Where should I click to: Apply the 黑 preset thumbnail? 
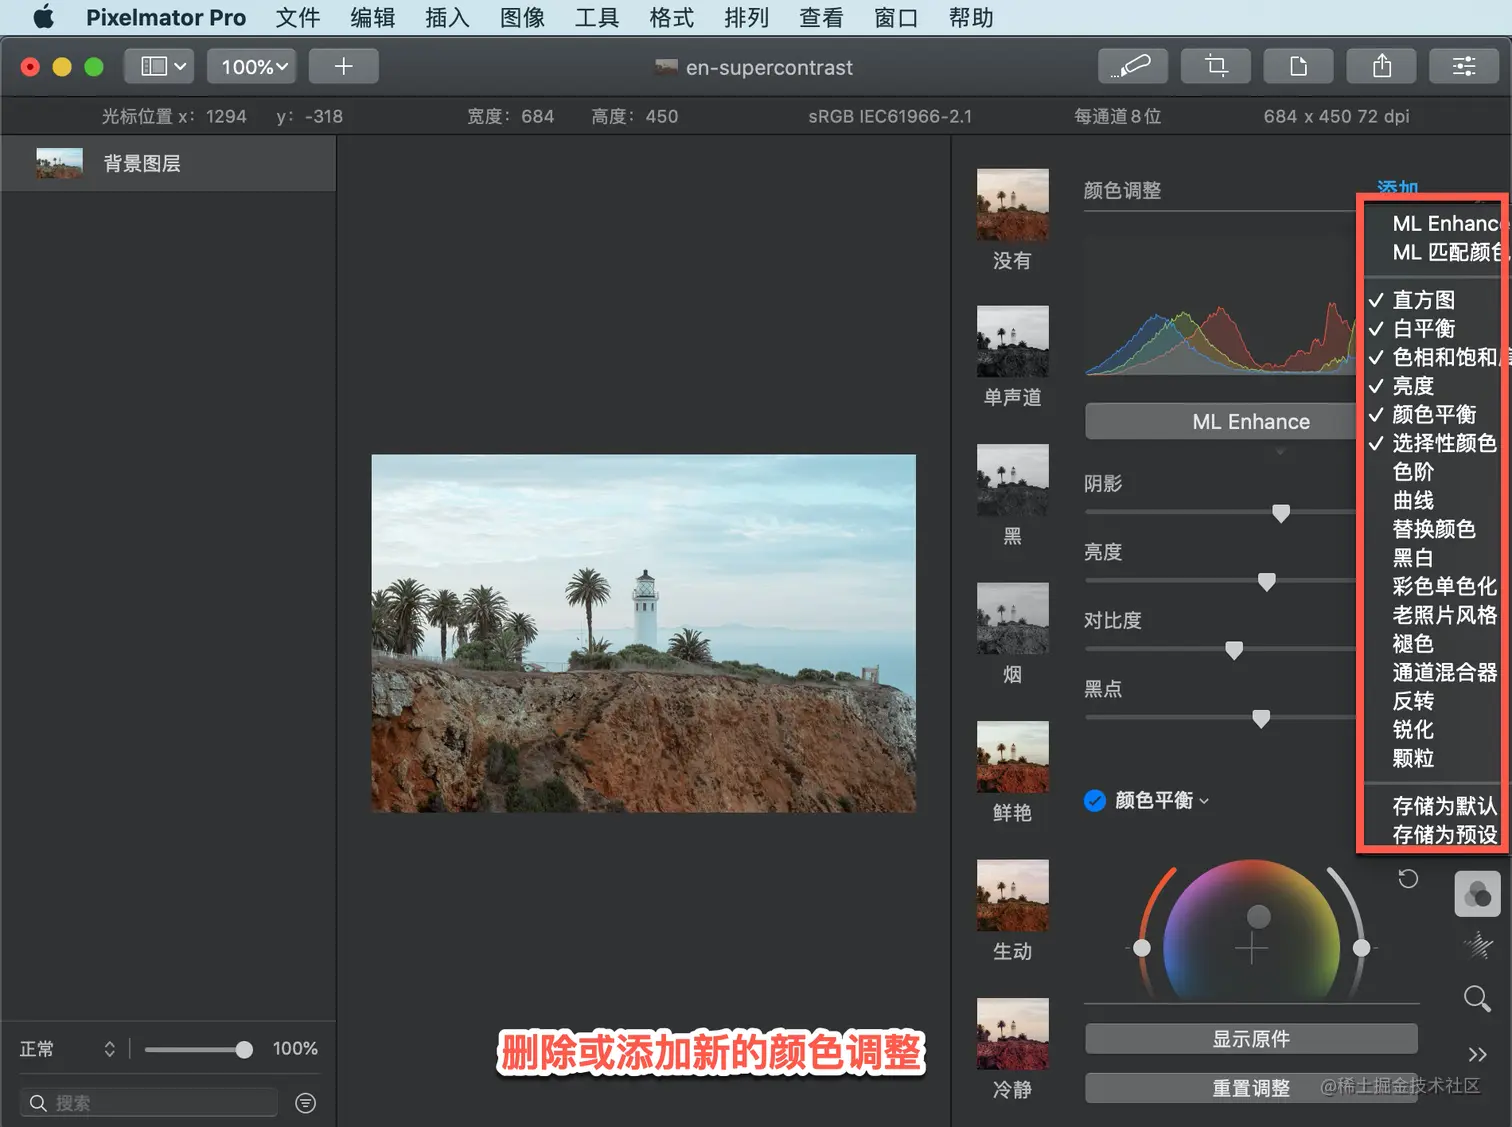click(1012, 480)
